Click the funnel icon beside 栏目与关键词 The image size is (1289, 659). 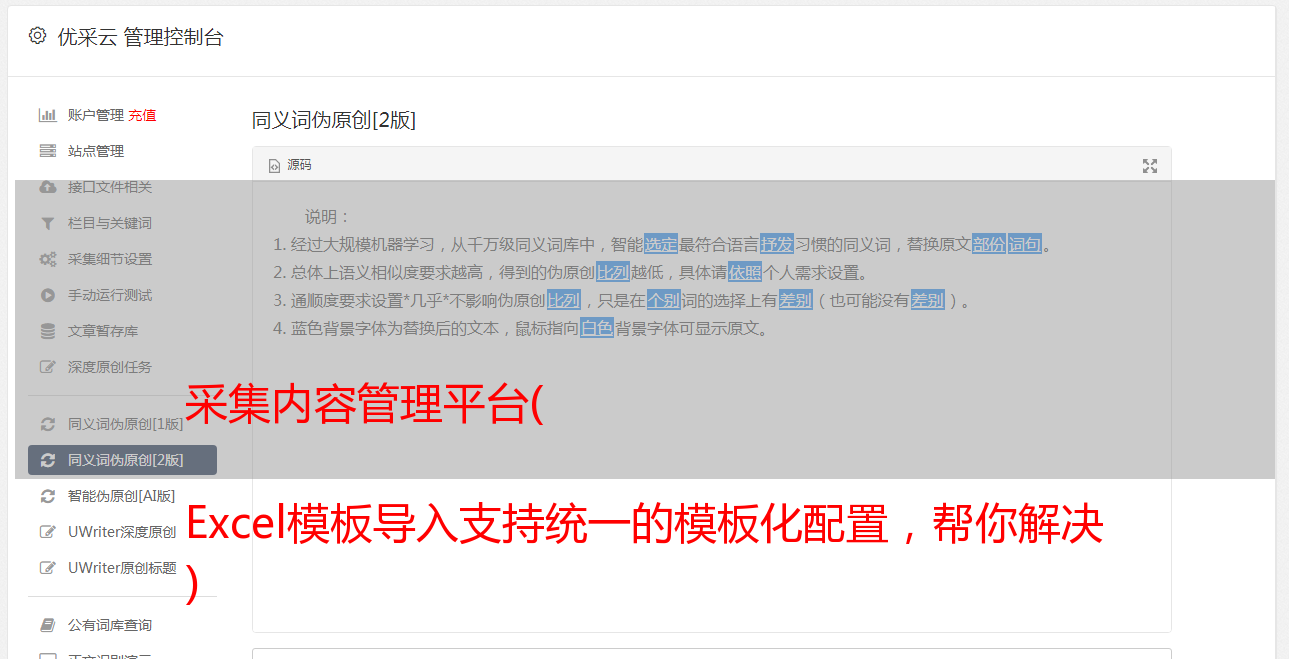pyautogui.click(x=47, y=223)
